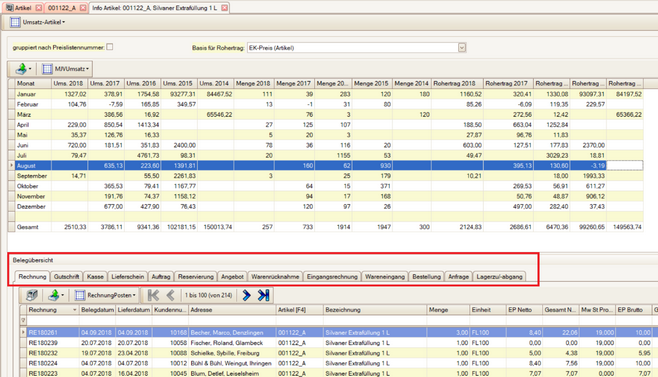Sort by the Ums. 2018 column header
The height and width of the screenshot is (377, 658).
tap(69, 84)
